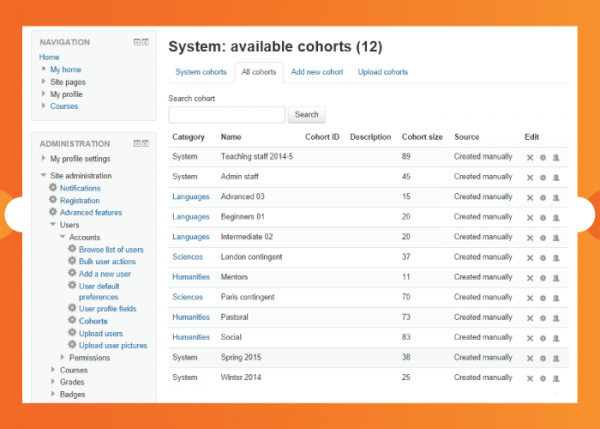Screen dimensions: 600x429
Task: Click gear icon next to Upload users
Action: 72,333
